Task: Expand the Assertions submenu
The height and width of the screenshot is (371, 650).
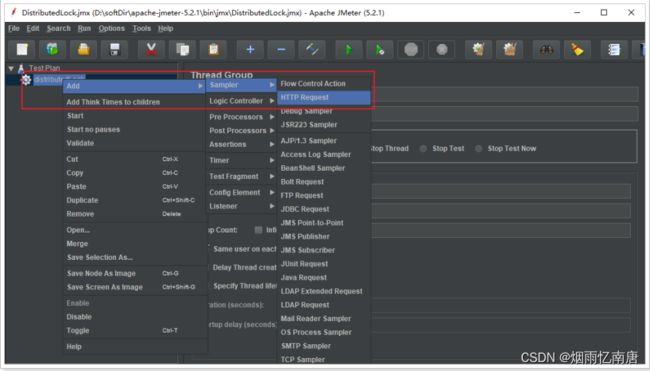Action: [242, 144]
